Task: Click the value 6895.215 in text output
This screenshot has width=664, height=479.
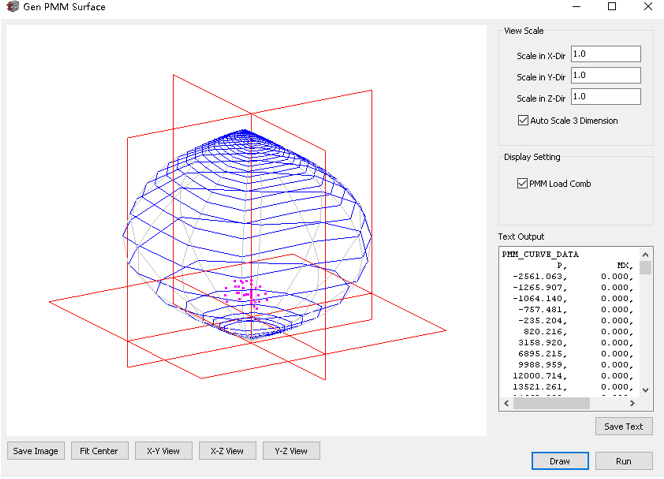Action: click(542, 354)
